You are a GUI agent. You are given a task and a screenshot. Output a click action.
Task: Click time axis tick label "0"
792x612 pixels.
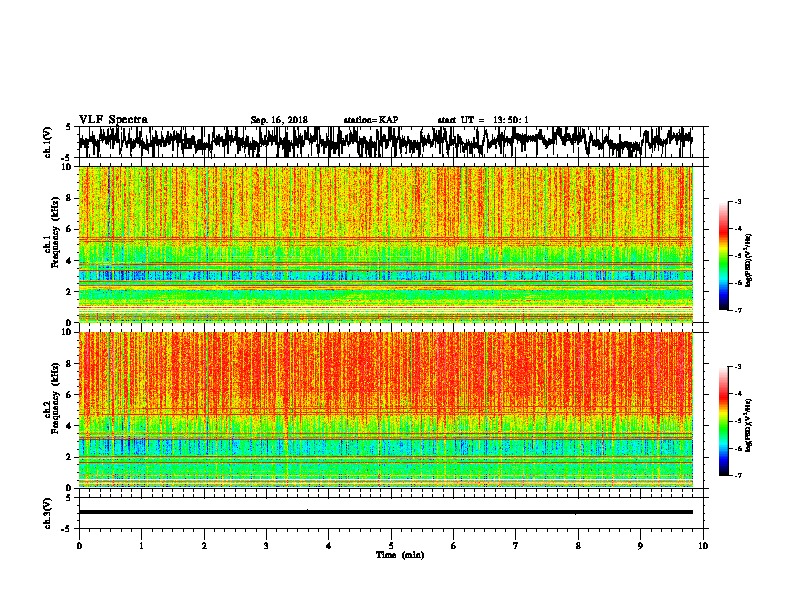pos(79,546)
